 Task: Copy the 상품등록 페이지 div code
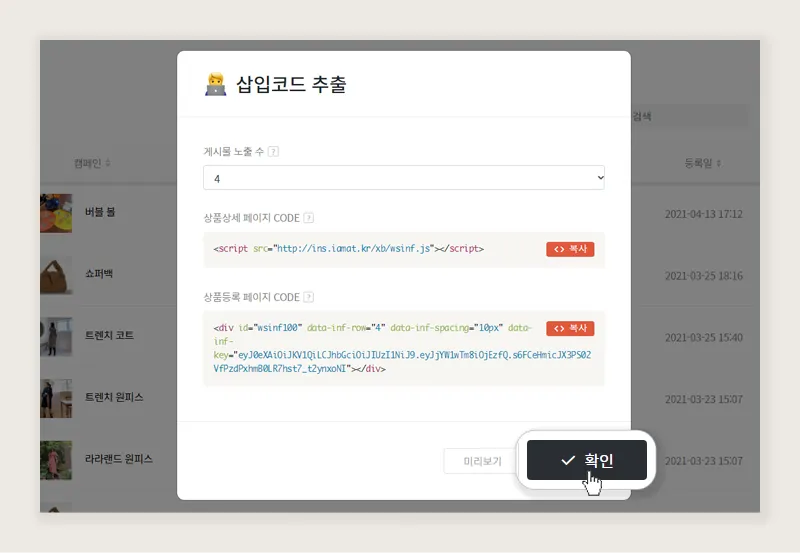point(570,328)
